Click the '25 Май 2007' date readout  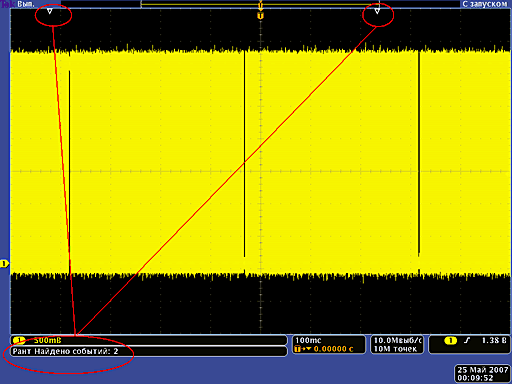483,370
